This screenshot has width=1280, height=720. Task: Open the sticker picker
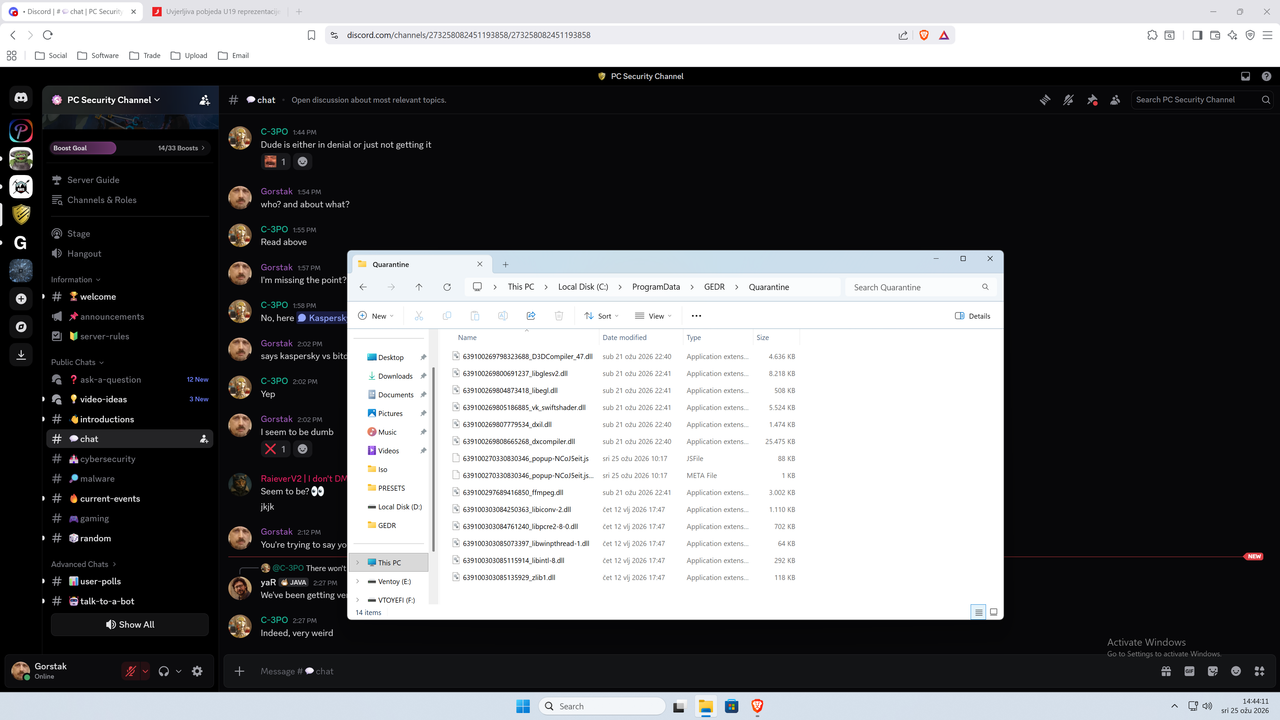point(1212,671)
